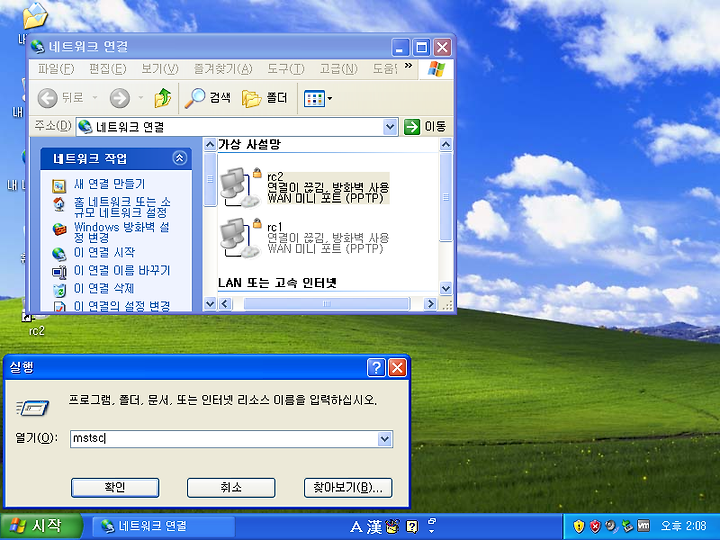Image resolution: width=720 pixels, height=540 pixels.
Task: Click 확인 button in Run dialog
Action: coord(115,488)
